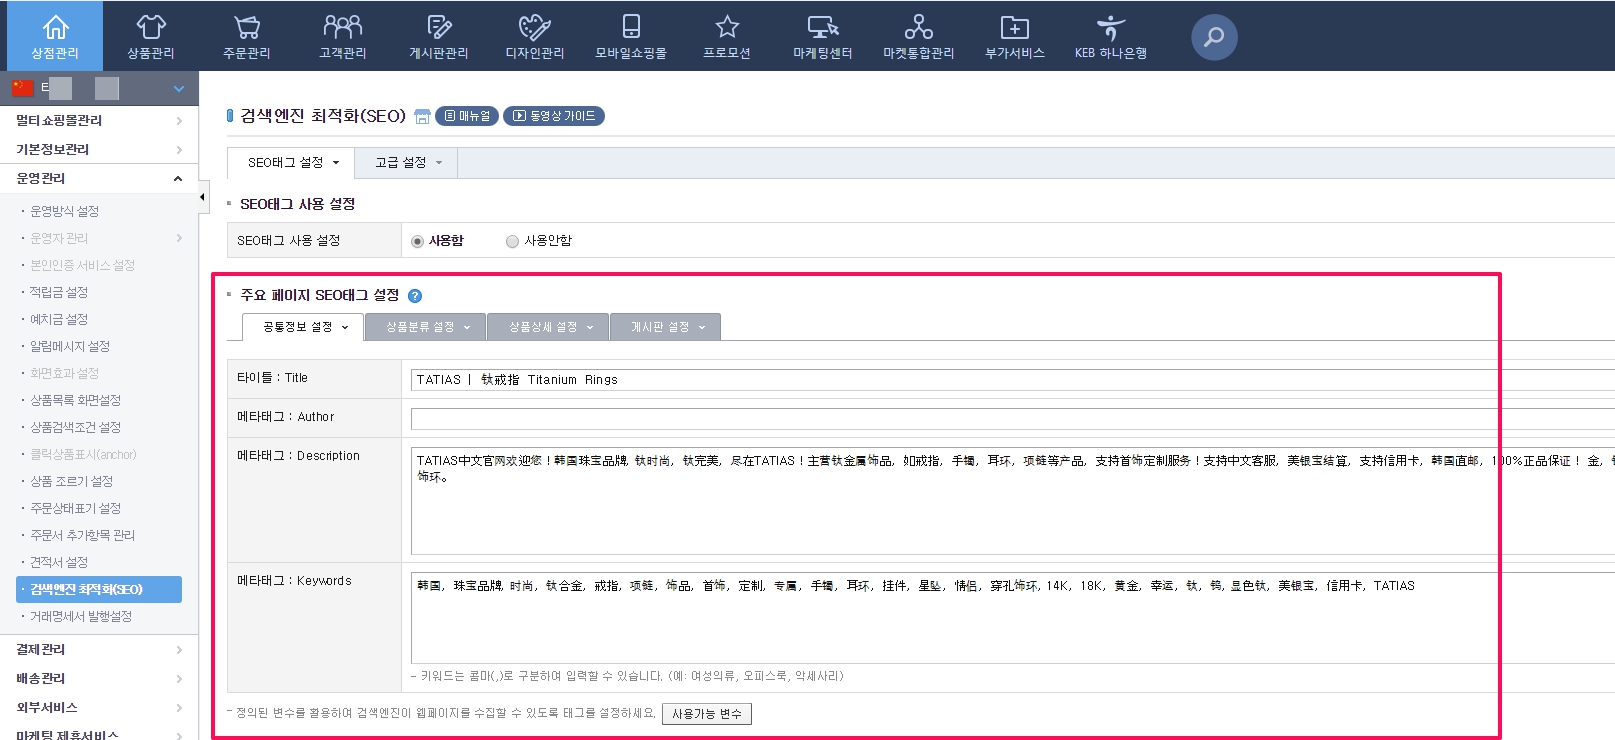1615x740 pixels.
Task: Select the 사용안함 radio button
Action: pyautogui.click(x=512, y=241)
